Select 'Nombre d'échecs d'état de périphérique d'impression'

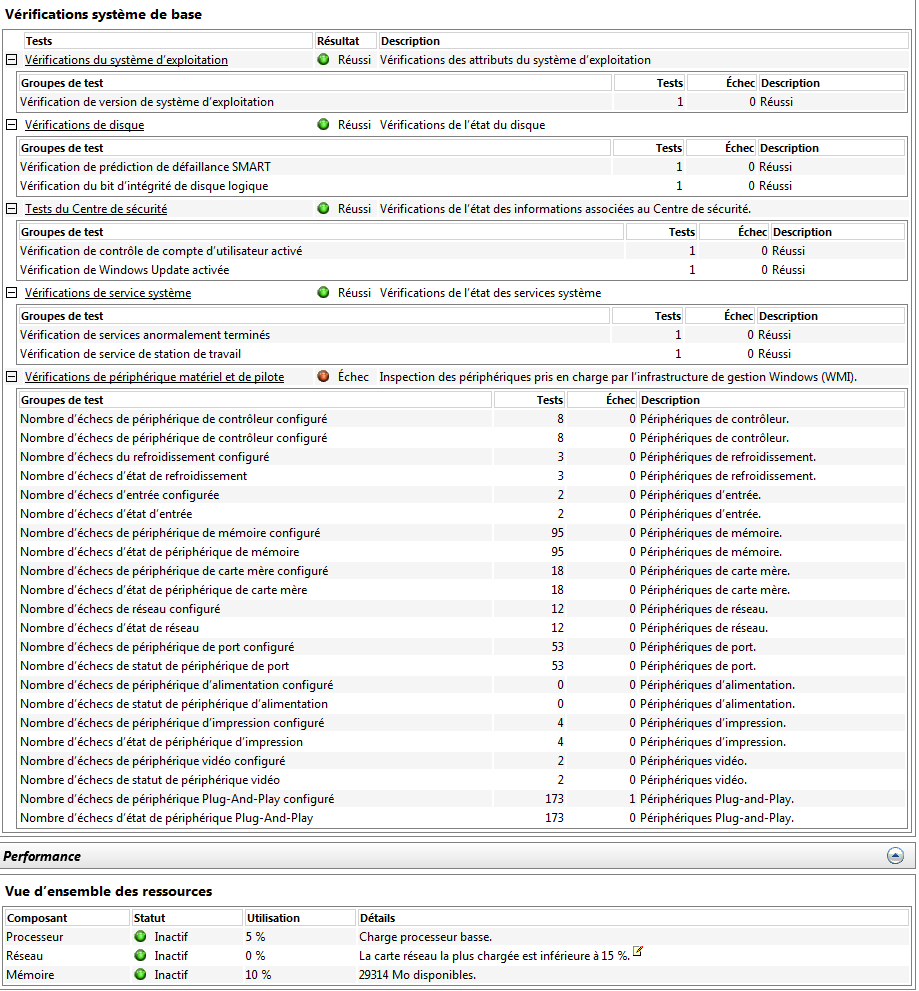pos(462,741)
